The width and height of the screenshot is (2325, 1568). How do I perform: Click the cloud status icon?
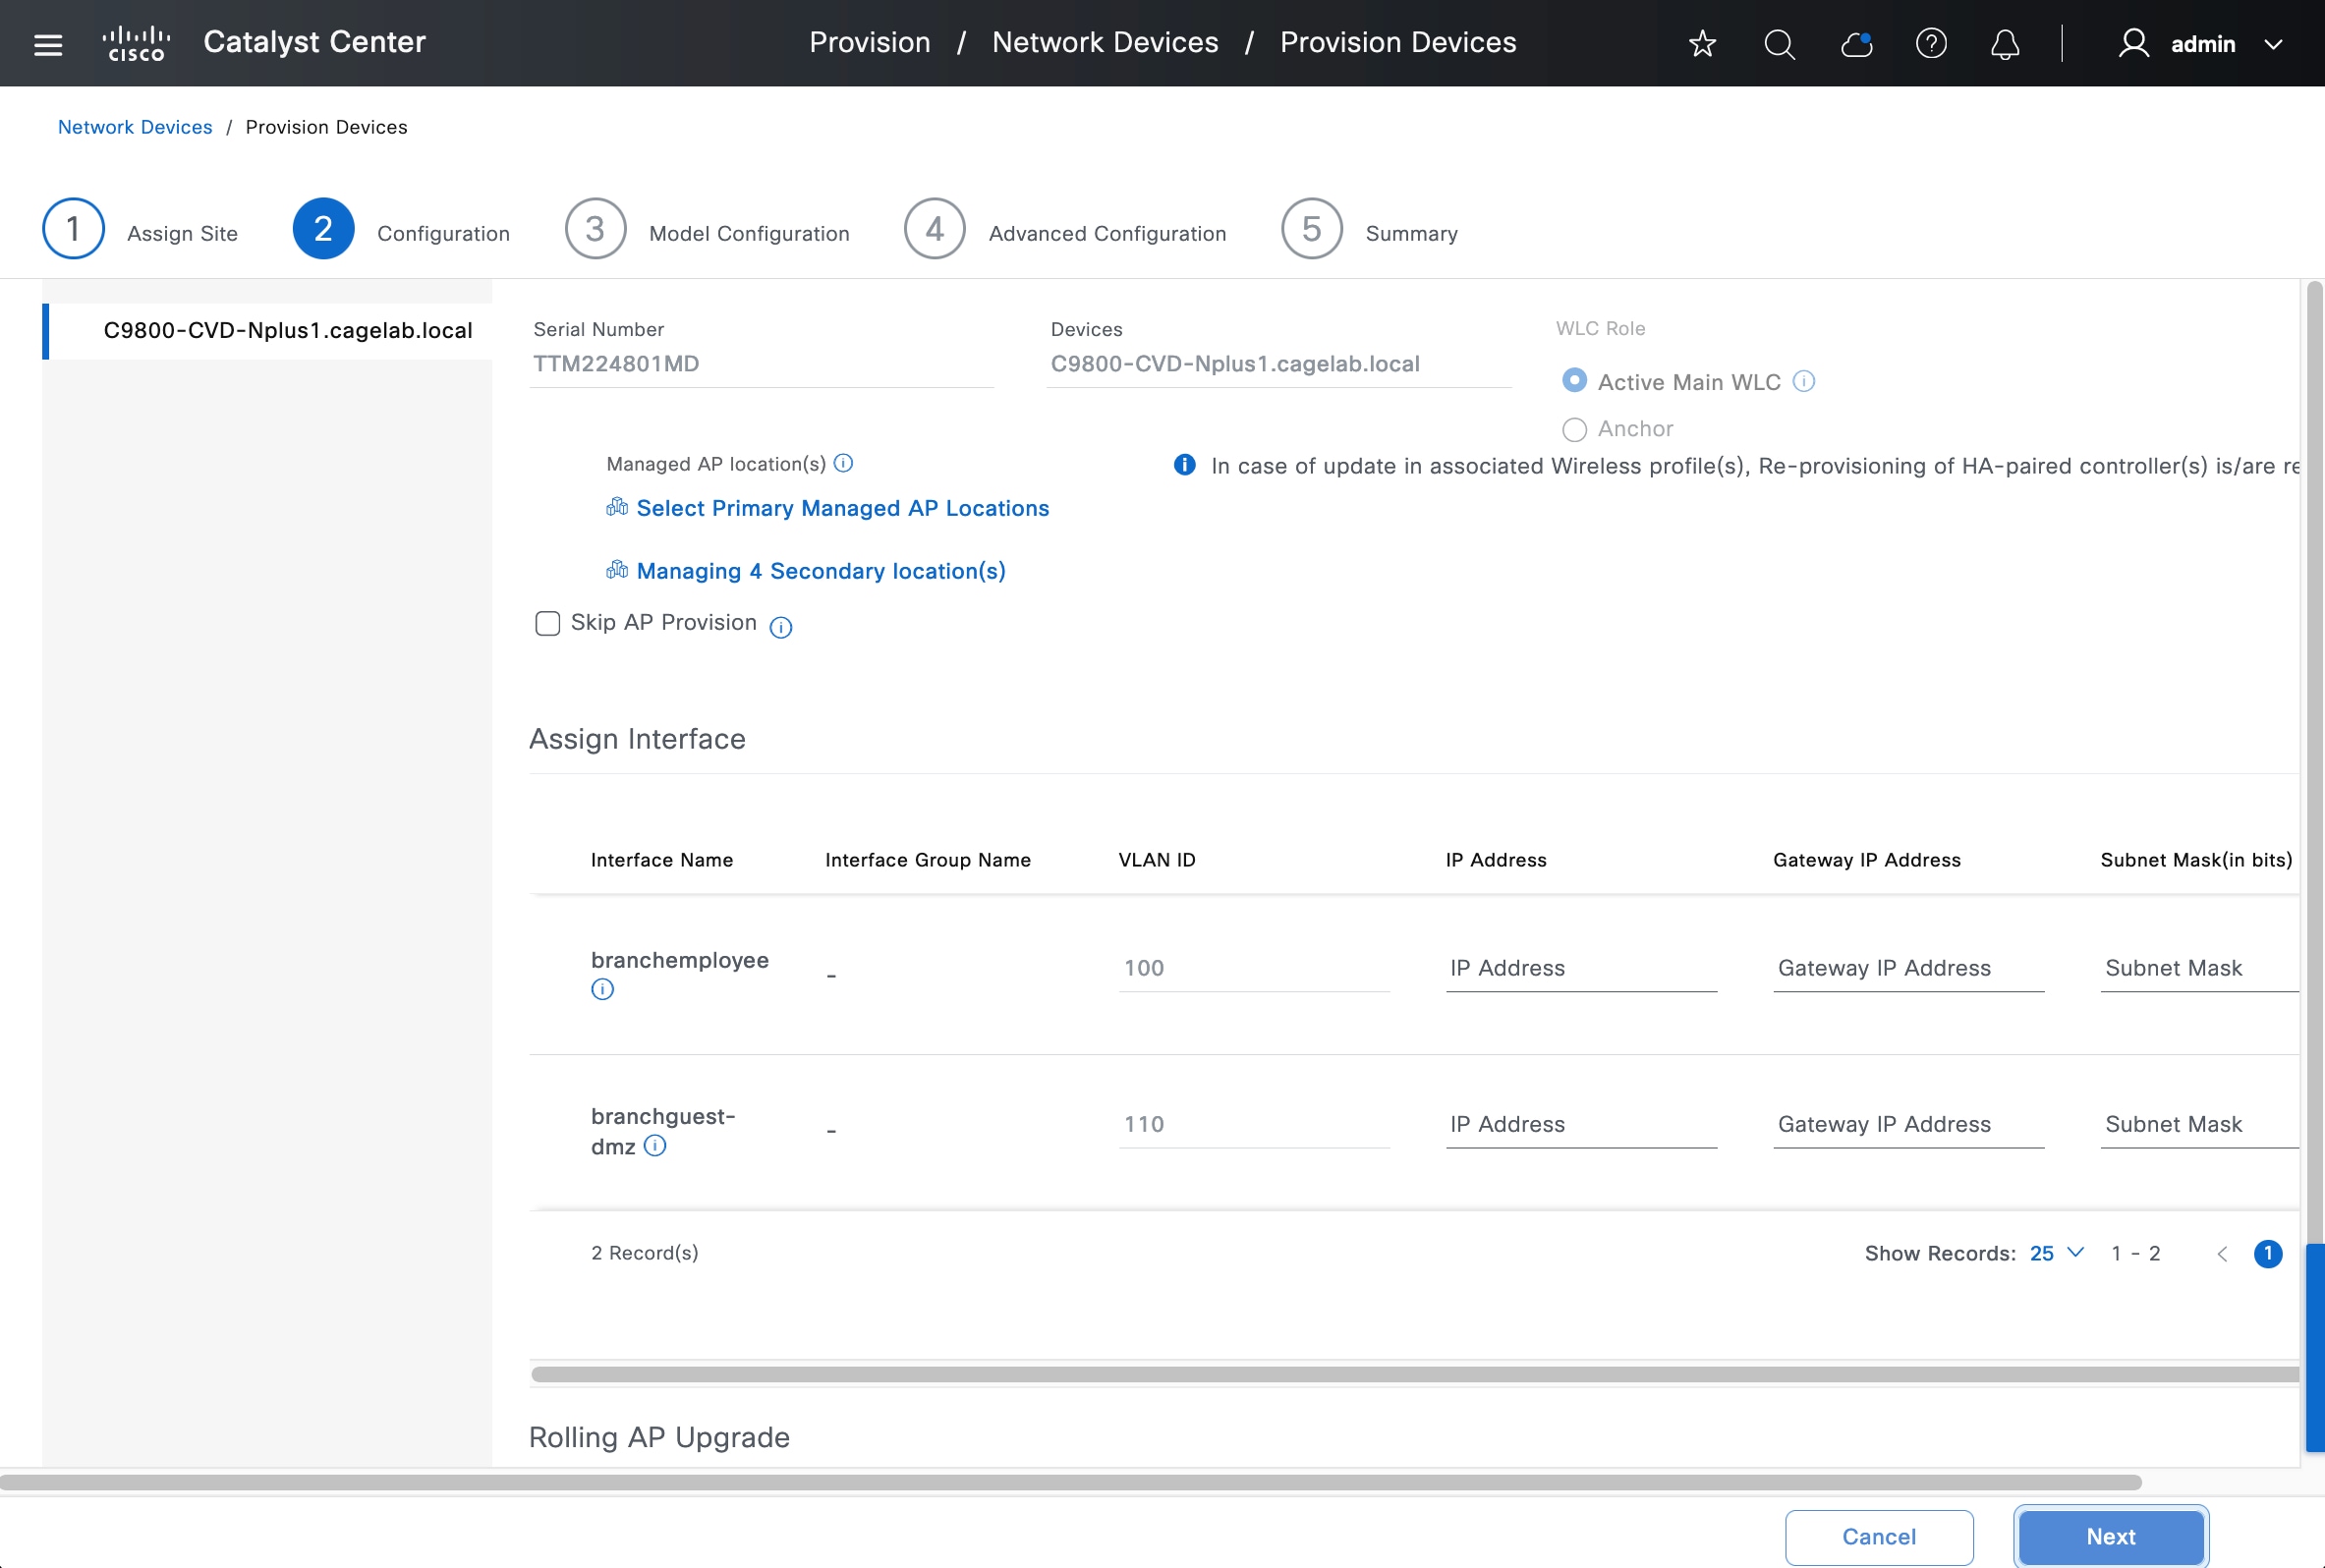(1856, 44)
